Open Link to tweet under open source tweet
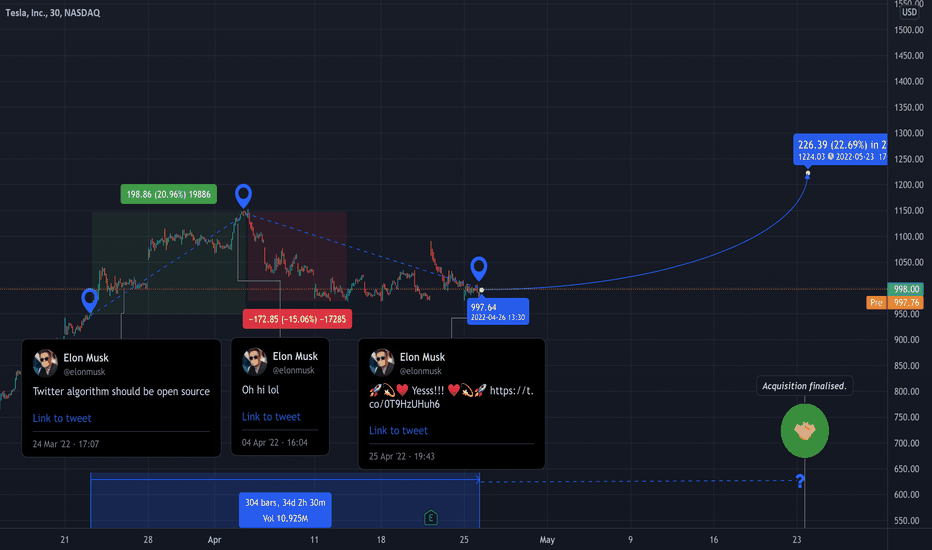Screen dimensions: 932x550 [x=62, y=418]
